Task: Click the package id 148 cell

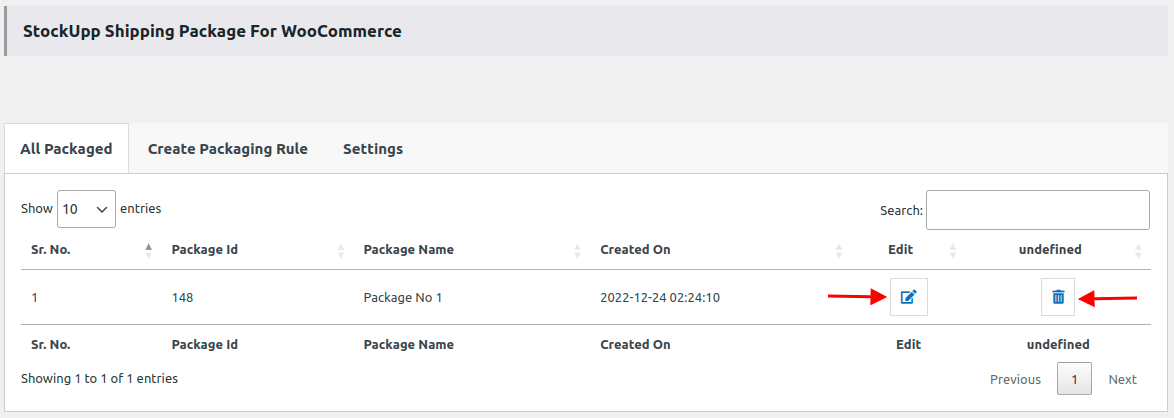Action: pos(183,297)
